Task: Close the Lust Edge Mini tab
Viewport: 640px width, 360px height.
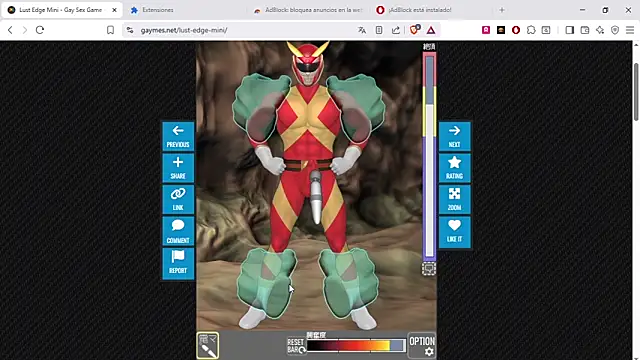Action: (x=114, y=10)
